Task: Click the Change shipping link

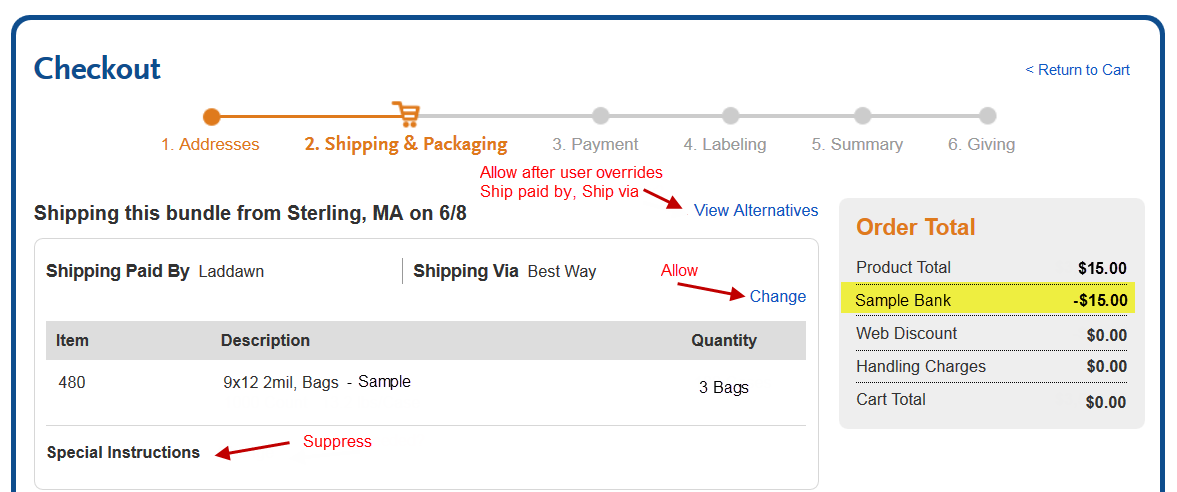Action: click(x=778, y=296)
